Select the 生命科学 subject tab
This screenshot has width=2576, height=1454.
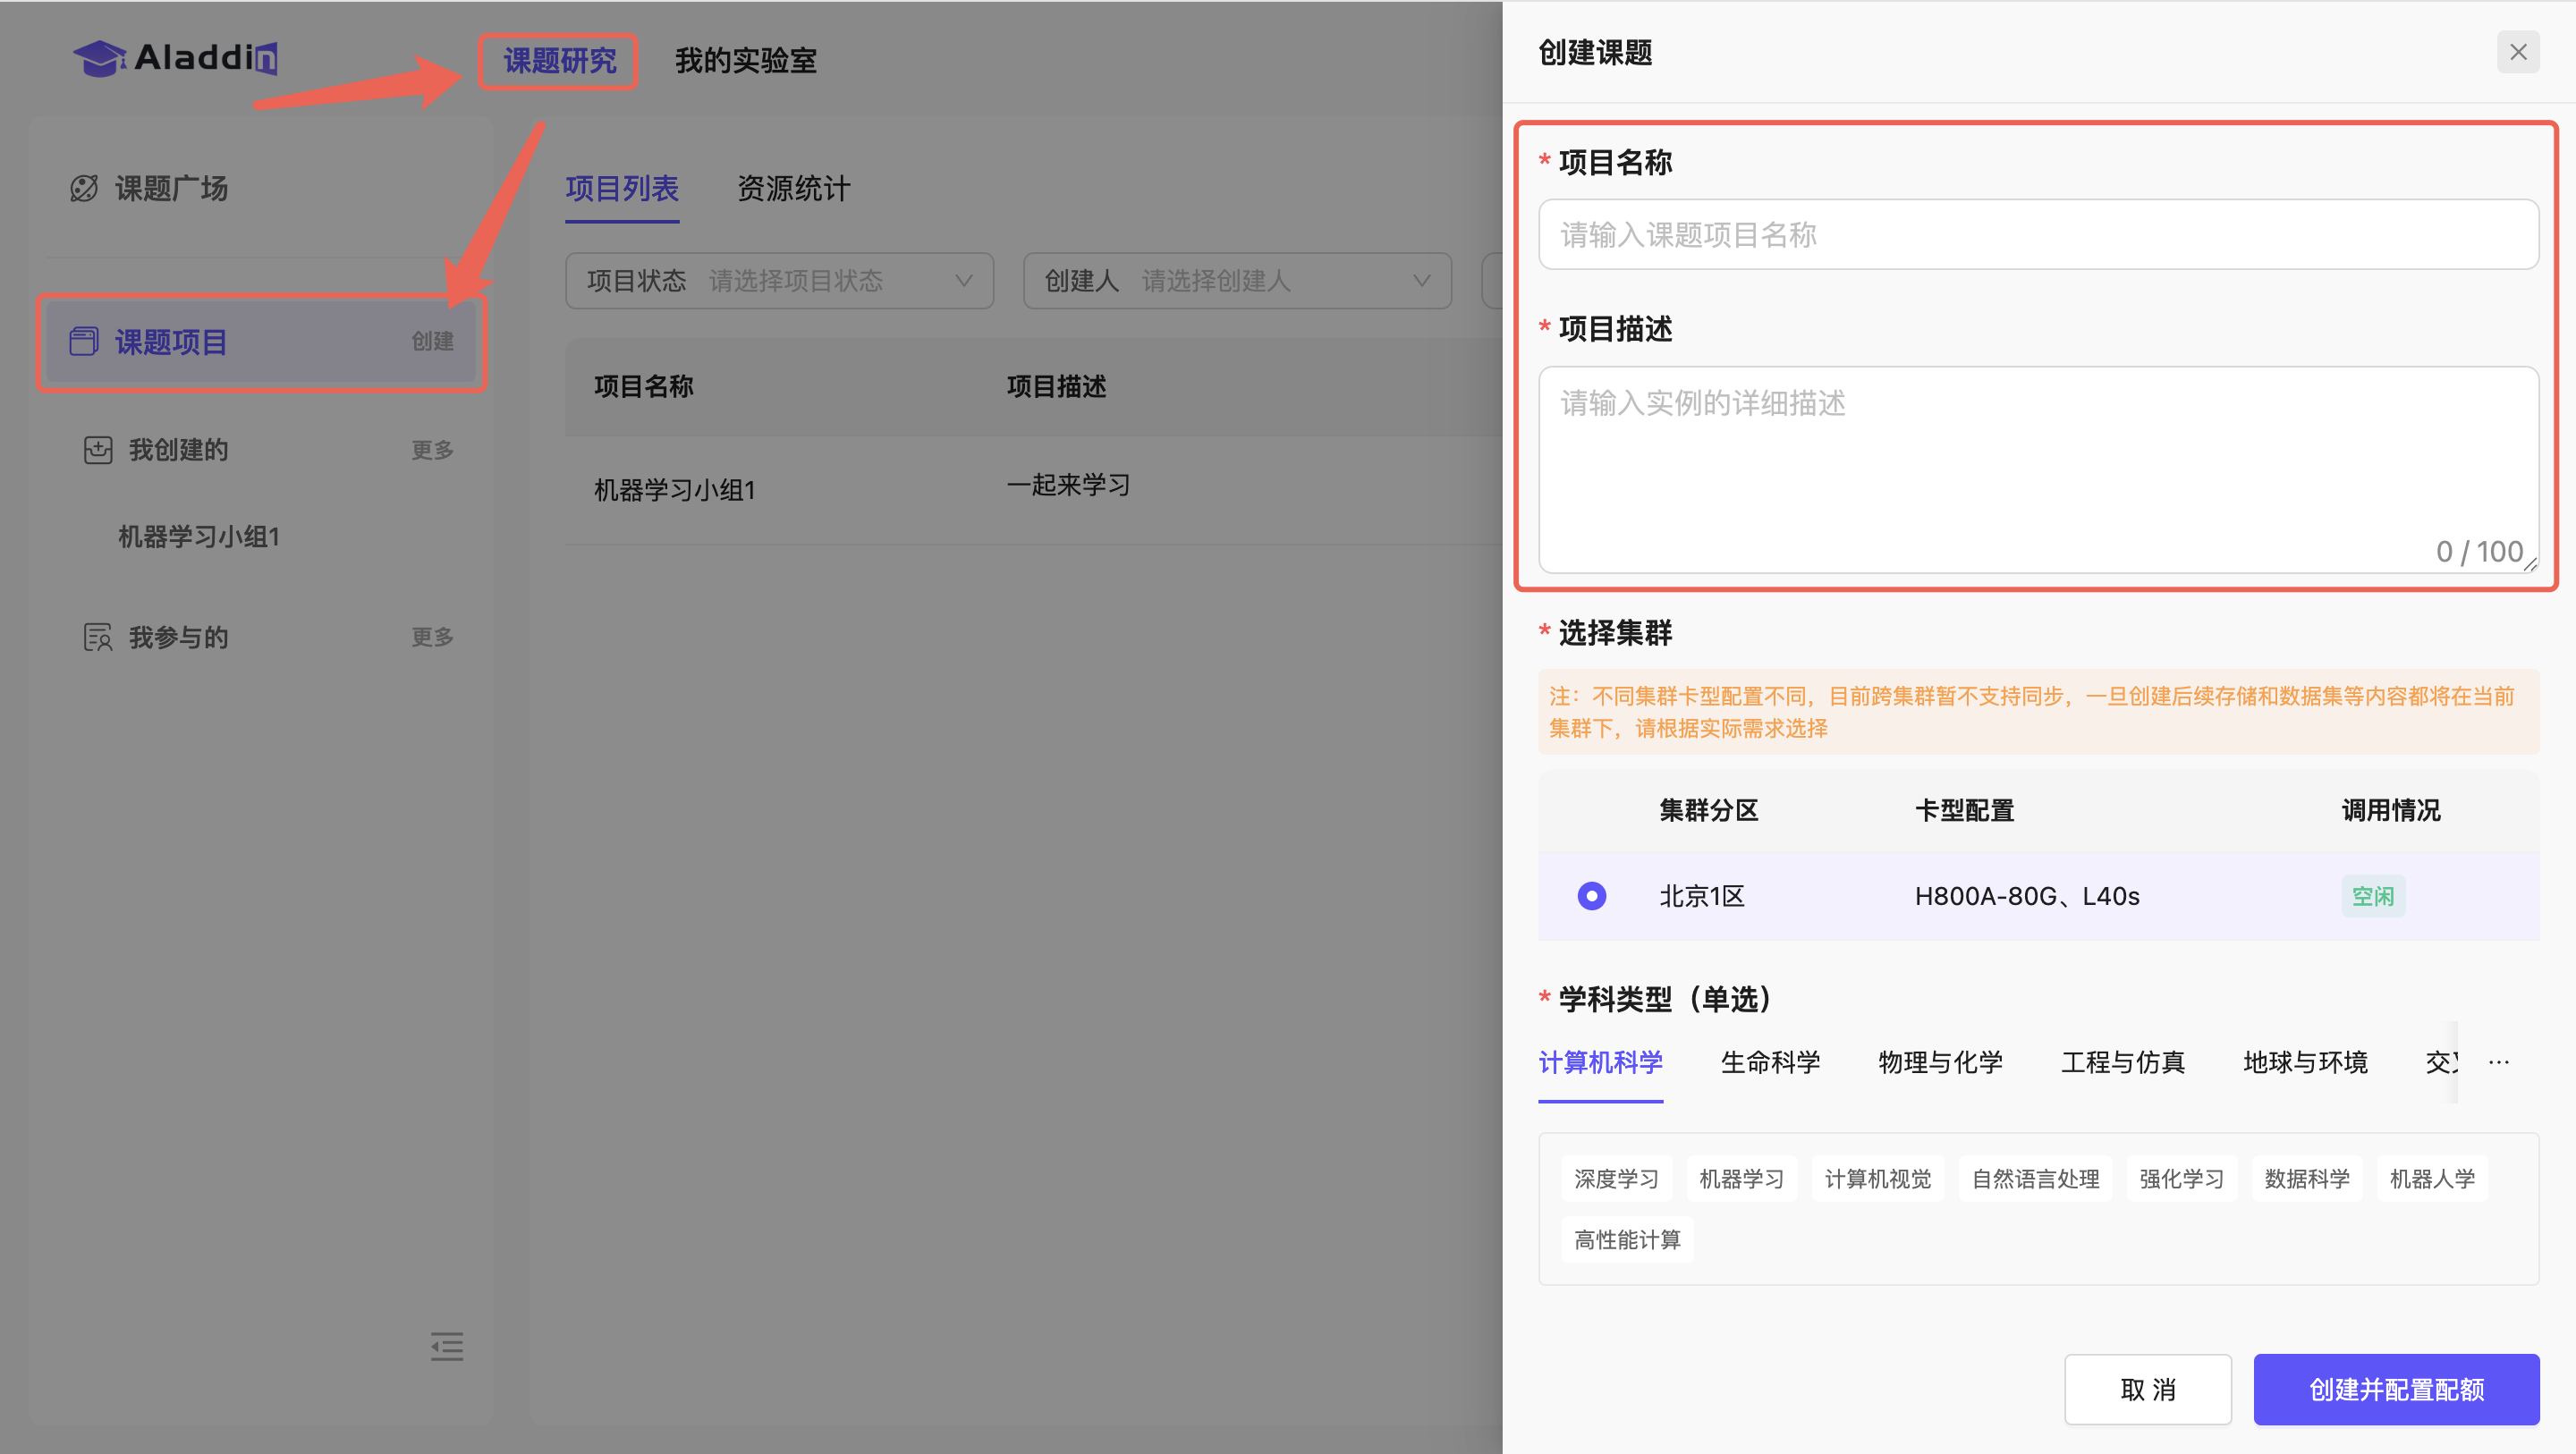(1769, 1062)
